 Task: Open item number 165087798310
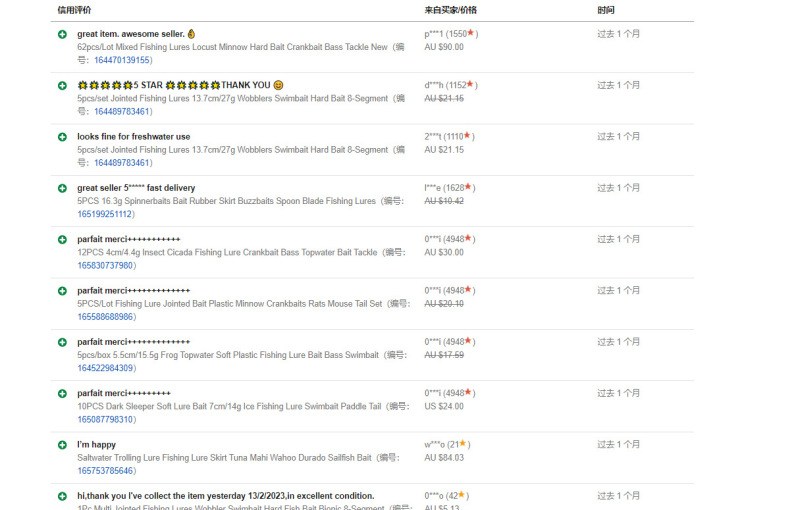pos(105,420)
